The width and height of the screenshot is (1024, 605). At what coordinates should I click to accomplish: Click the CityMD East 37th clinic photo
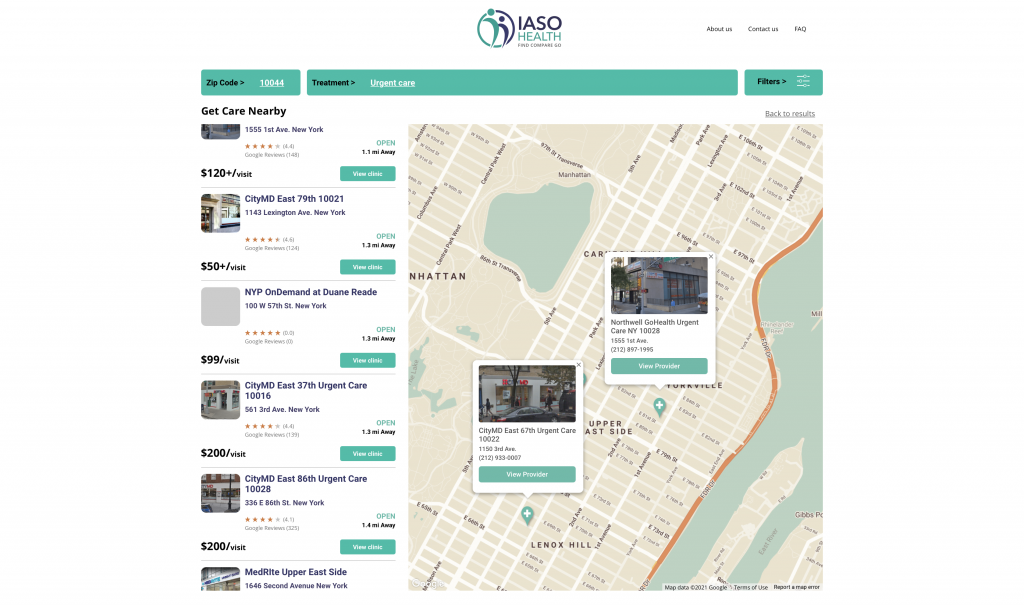(220, 400)
